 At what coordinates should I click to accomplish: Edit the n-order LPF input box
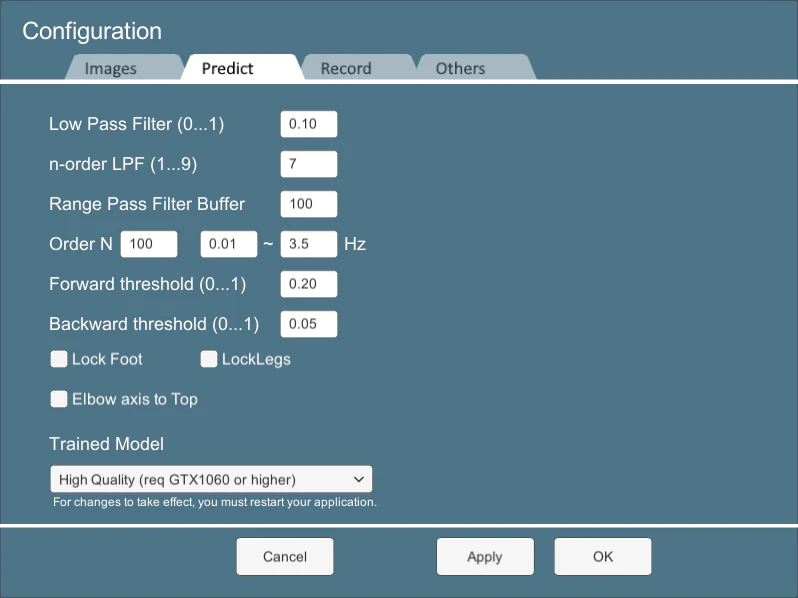pyautogui.click(x=308, y=164)
